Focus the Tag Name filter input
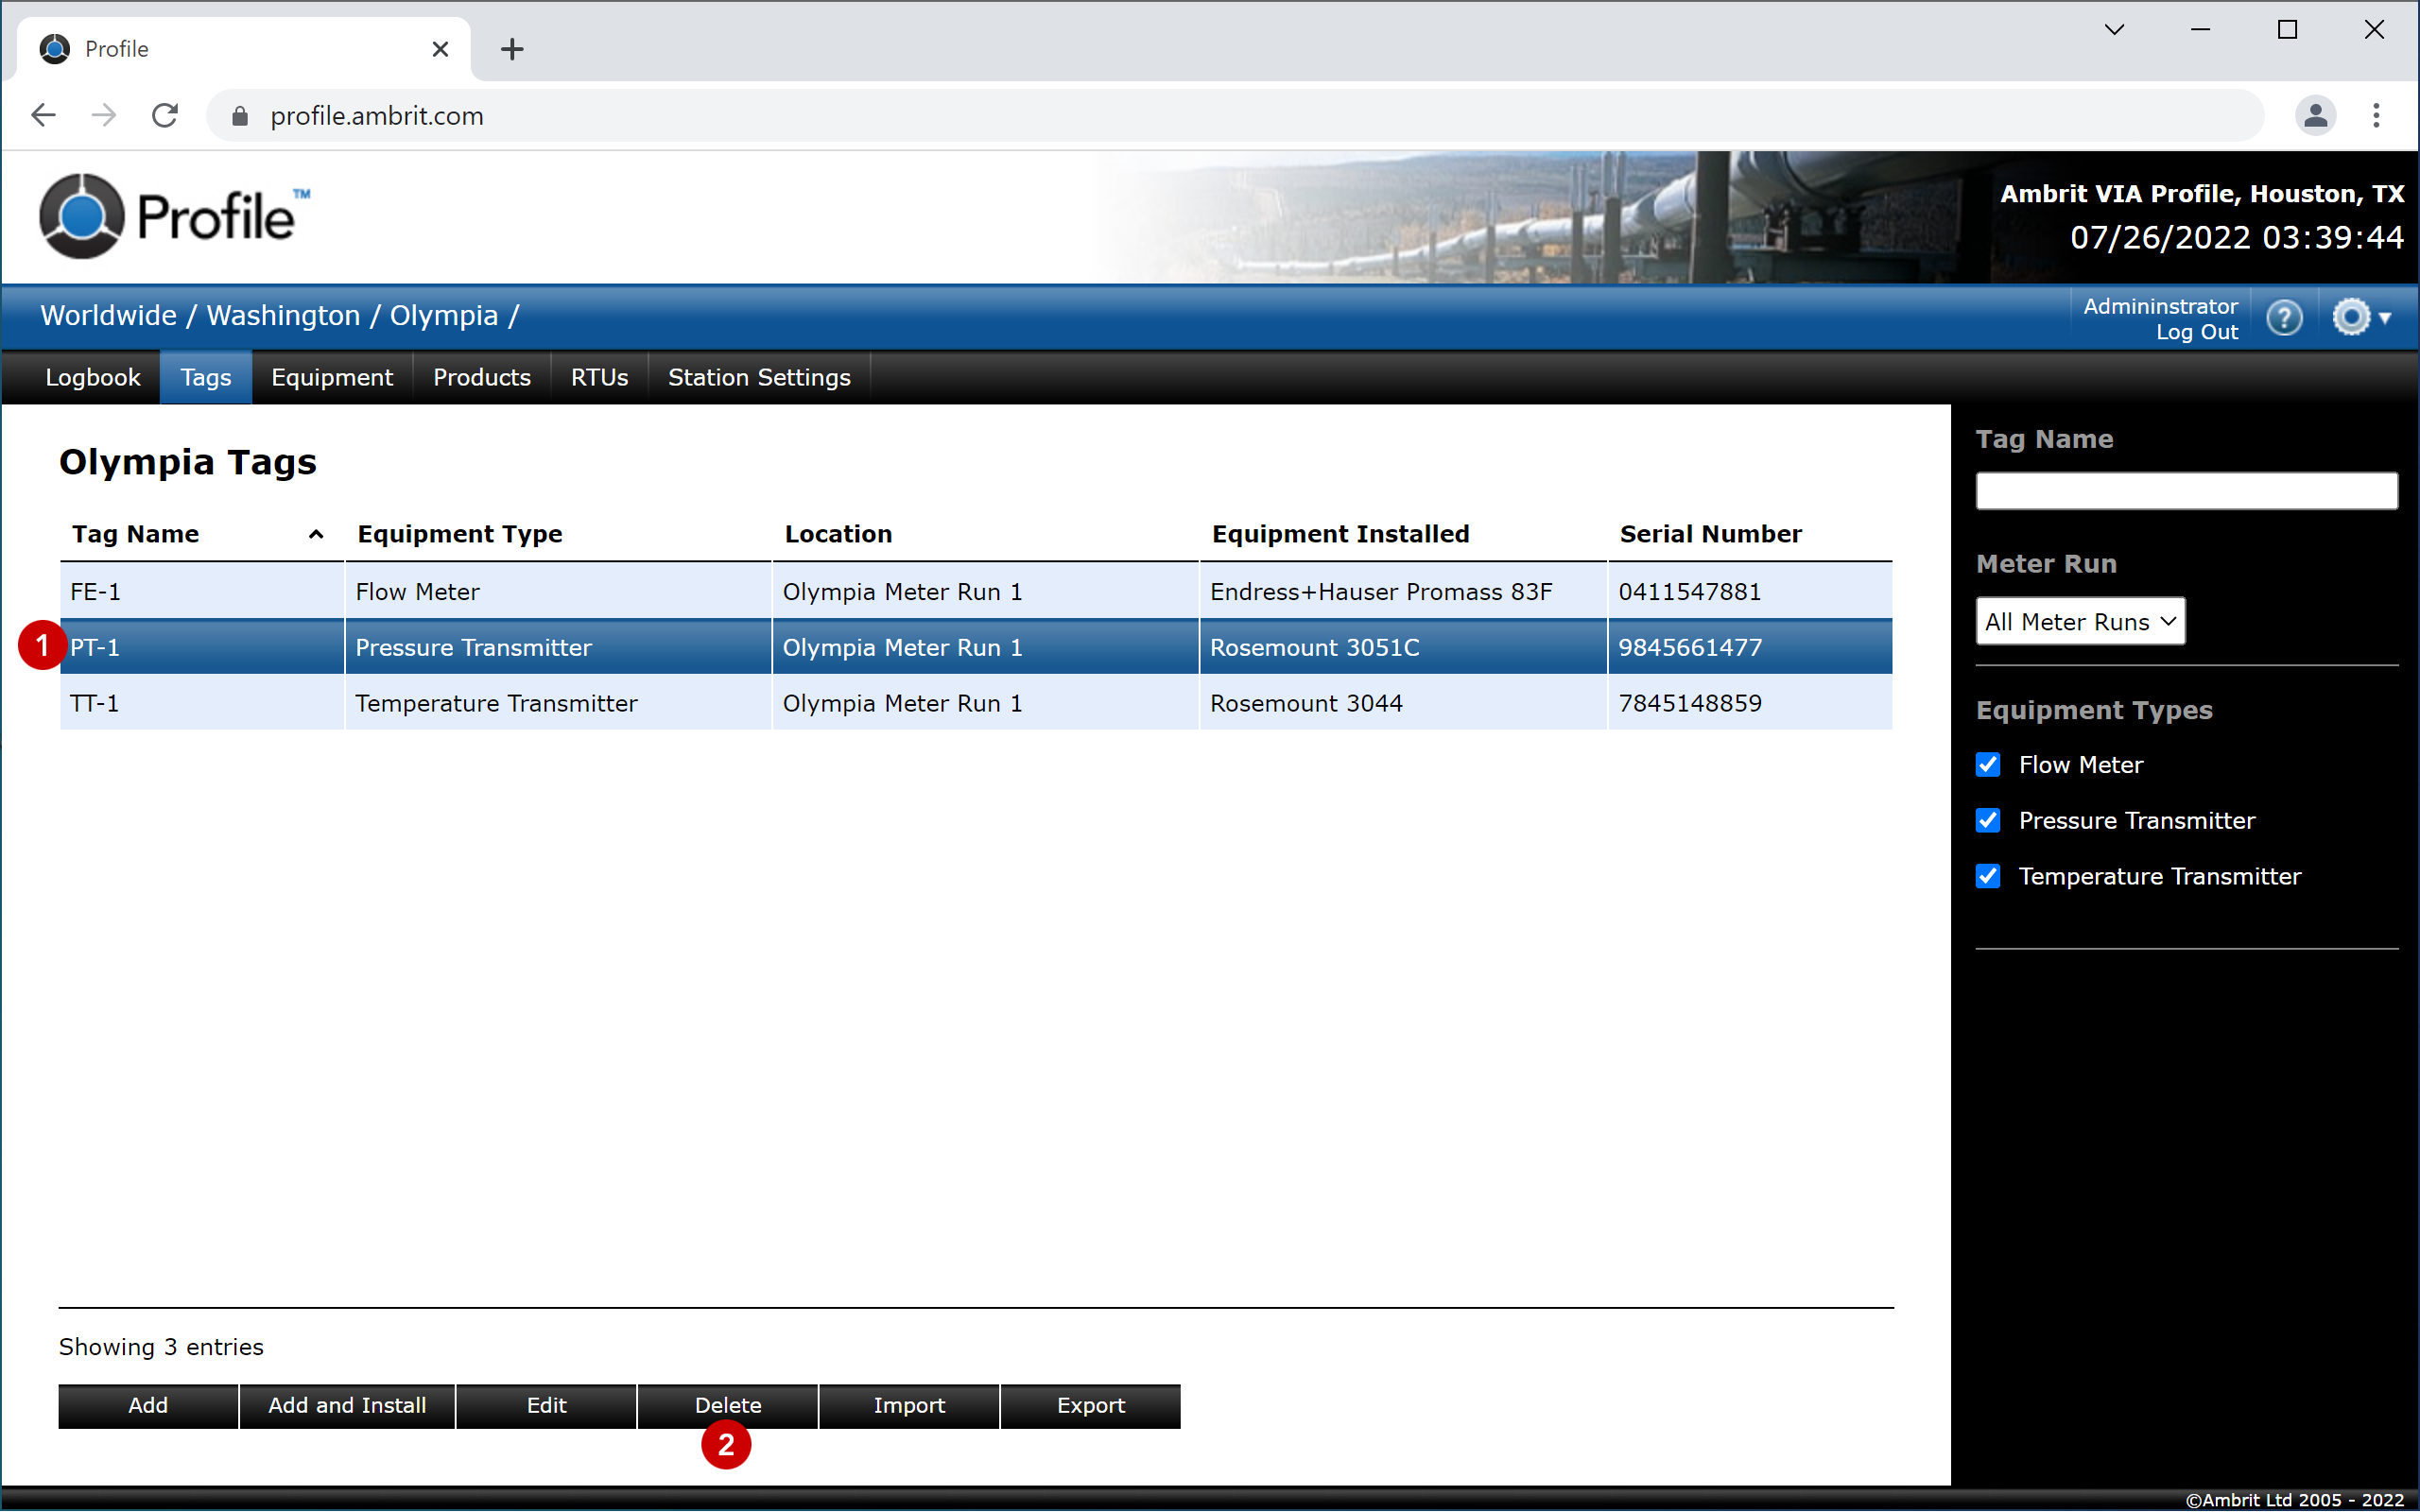 (x=2186, y=491)
